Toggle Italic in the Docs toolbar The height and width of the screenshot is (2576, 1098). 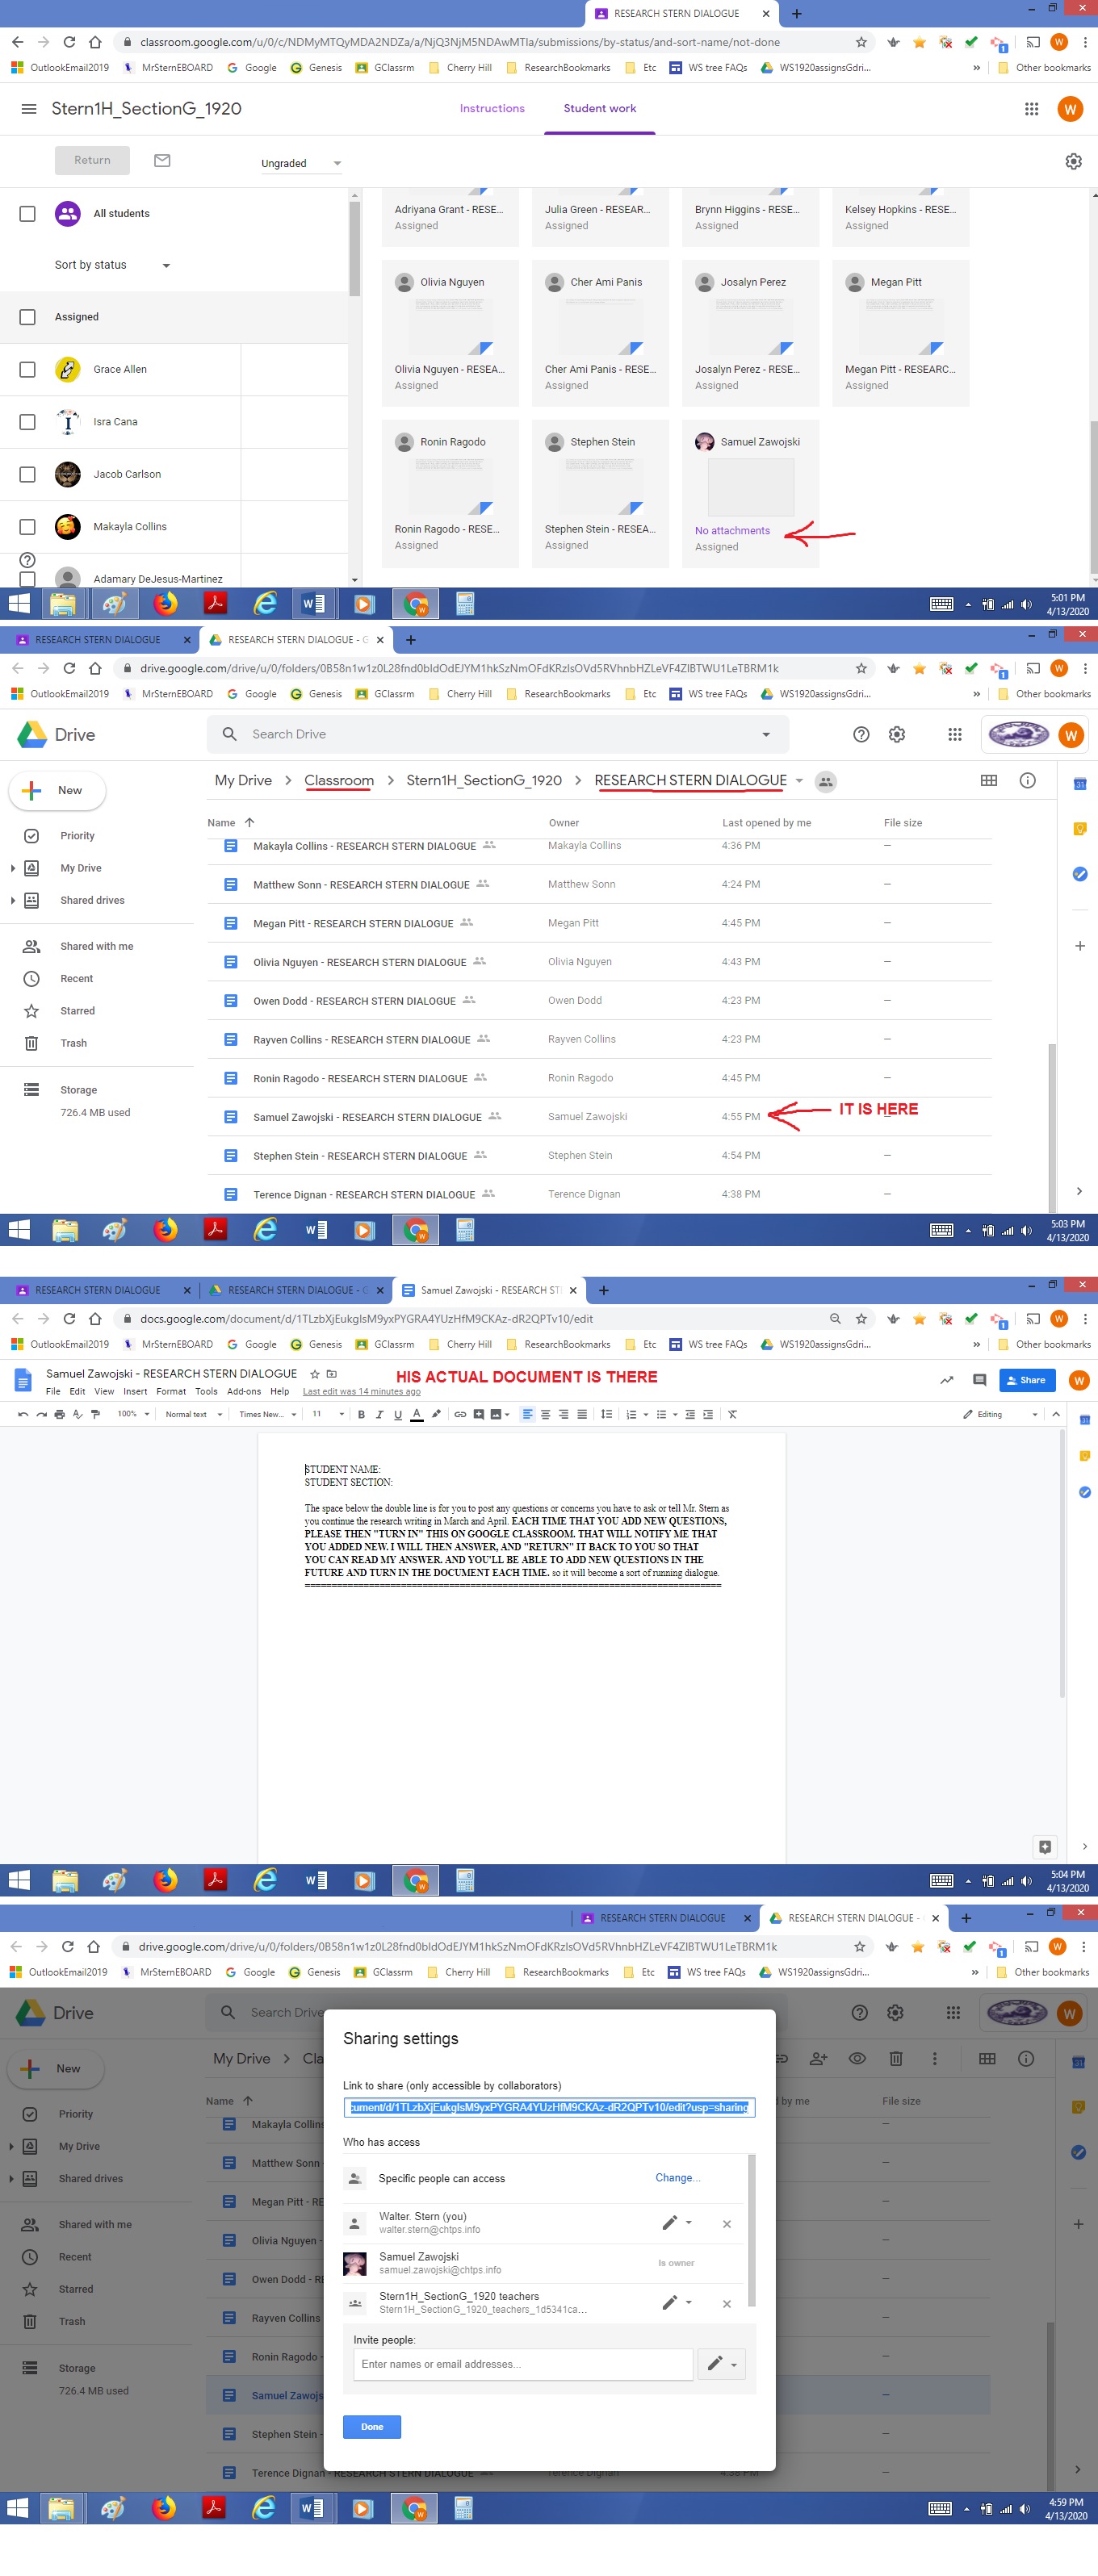coord(379,1414)
